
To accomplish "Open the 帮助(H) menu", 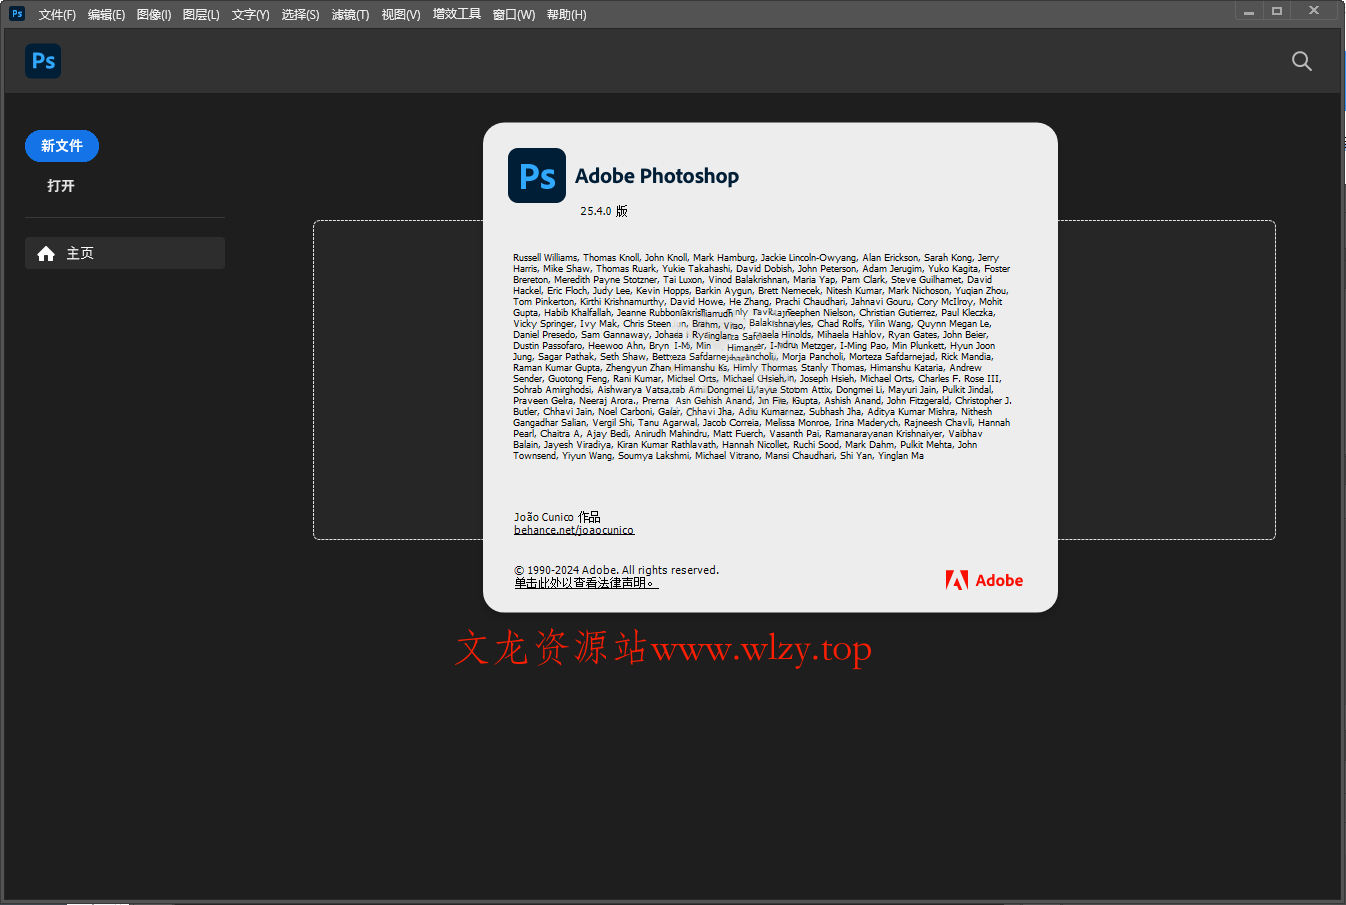I will click(566, 14).
